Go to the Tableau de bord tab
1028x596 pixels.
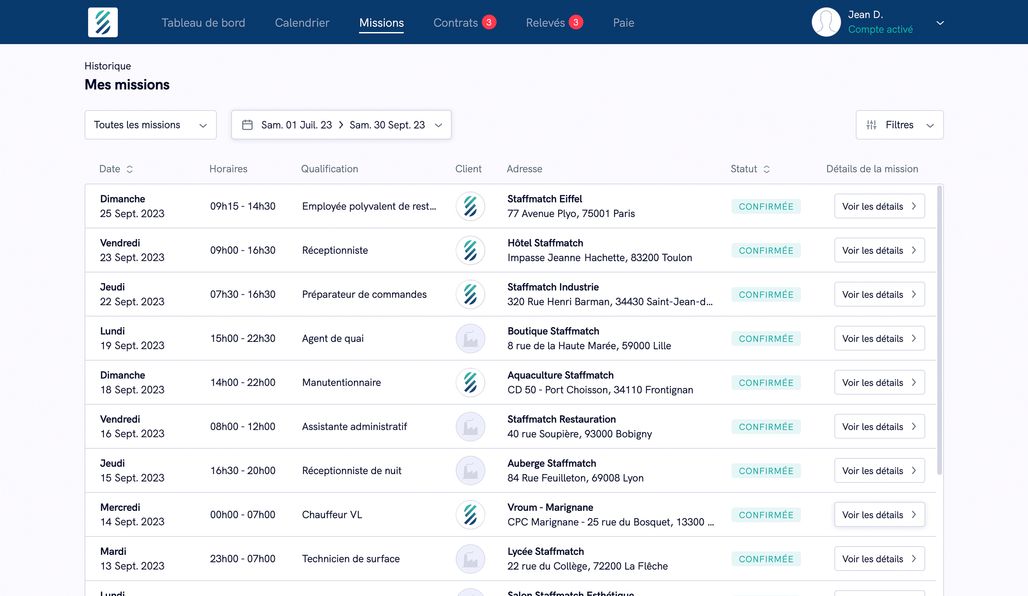click(x=203, y=22)
